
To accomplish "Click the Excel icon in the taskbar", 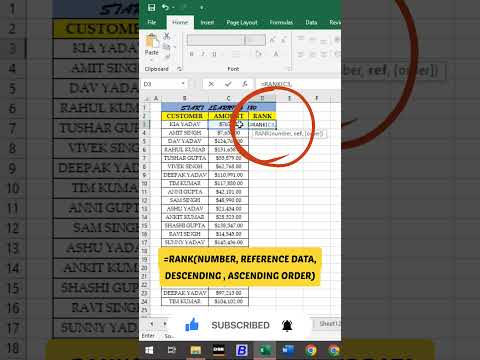I will pos(265,350).
